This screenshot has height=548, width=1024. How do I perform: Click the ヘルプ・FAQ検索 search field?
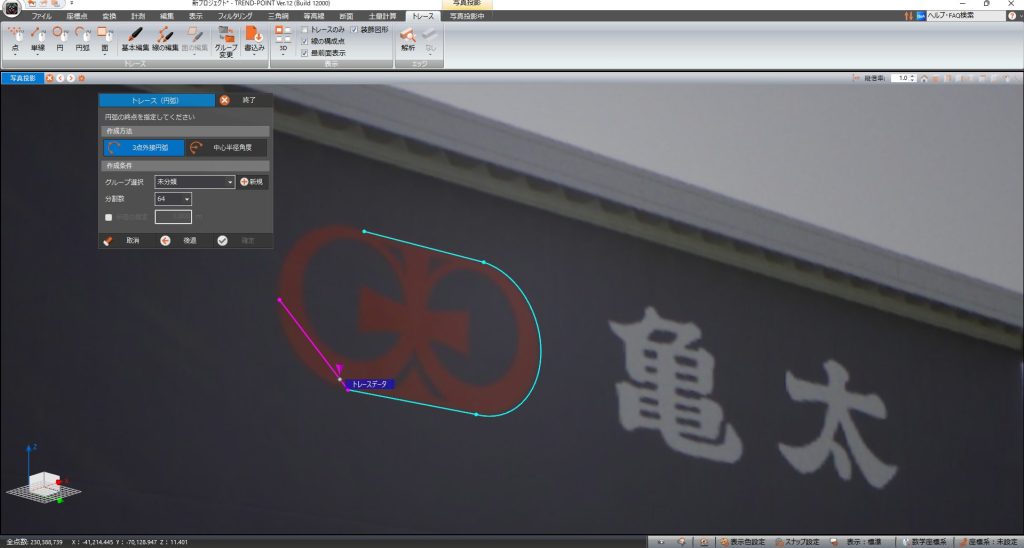click(x=964, y=16)
